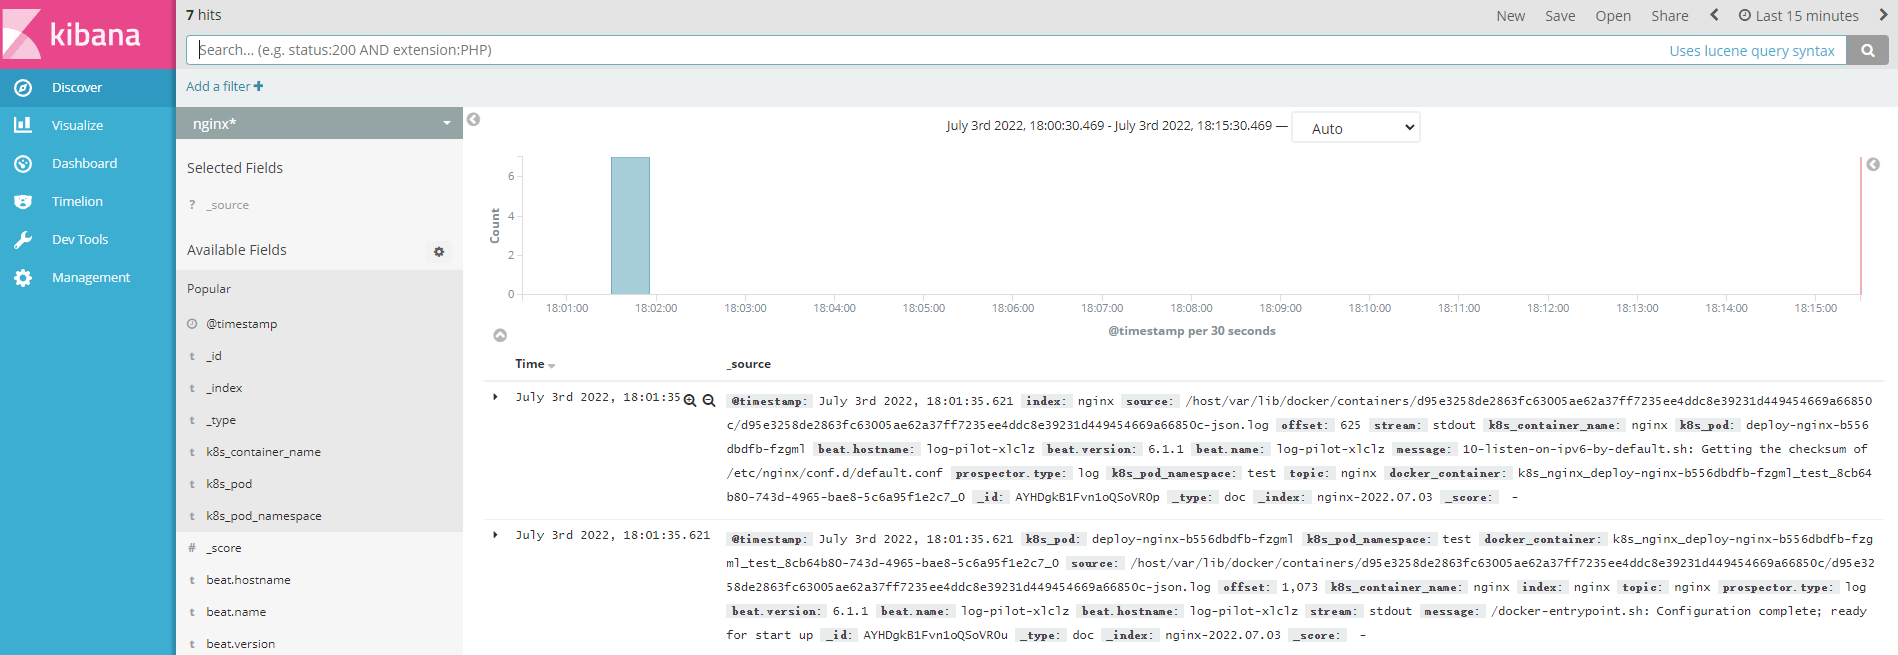Open Visualize from the sidebar
Screen dimensions: 1898x655
(x=87, y=125)
